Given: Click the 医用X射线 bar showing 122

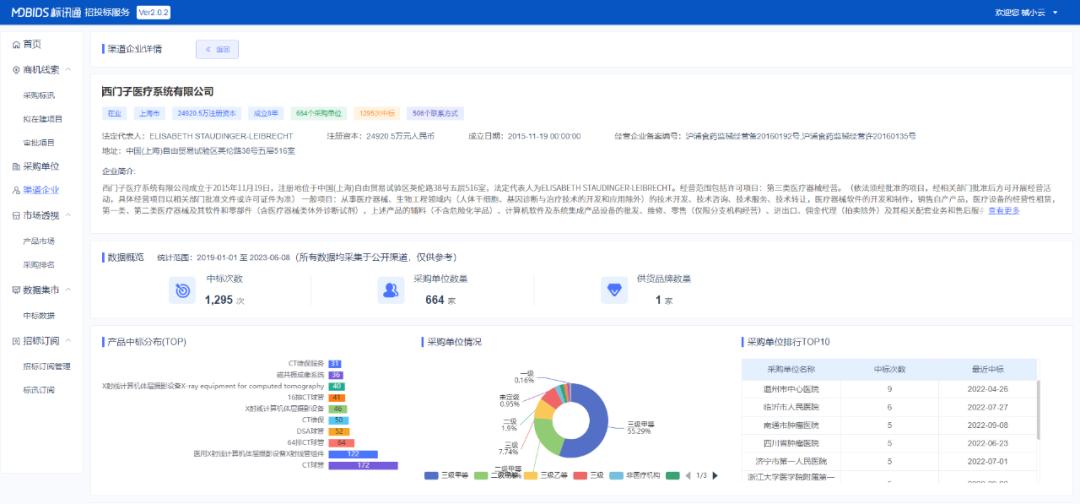Looking at the screenshot, I should tap(353, 454).
